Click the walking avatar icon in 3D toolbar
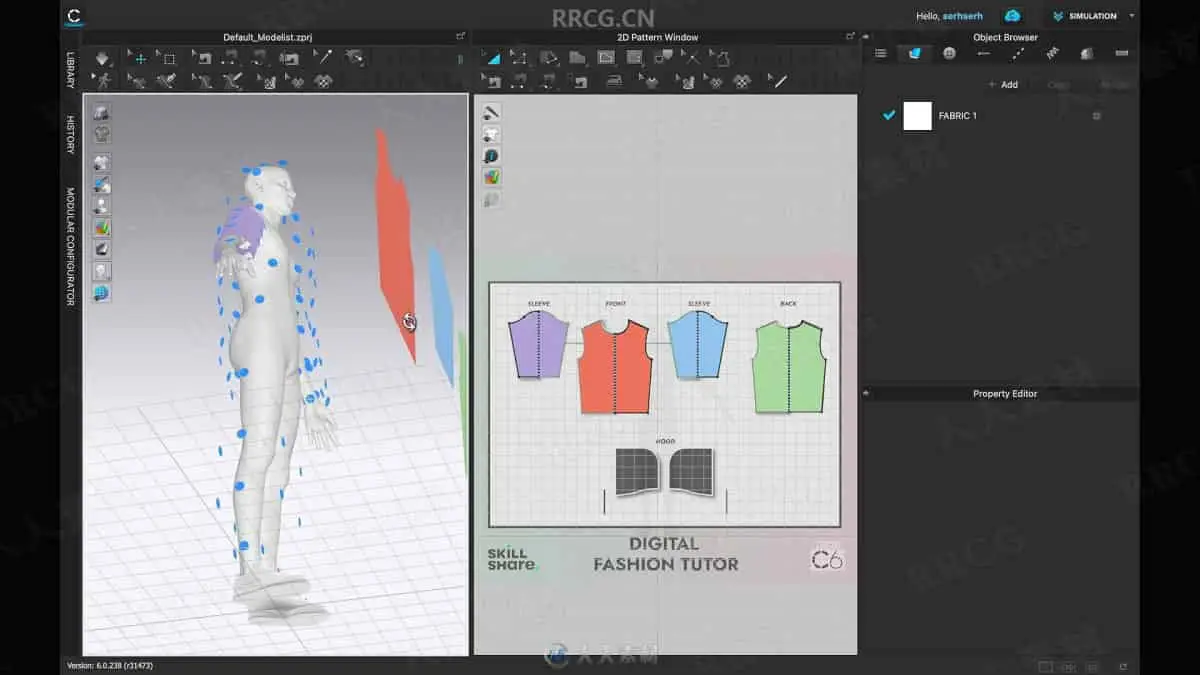This screenshot has height=675, width=1200. pyautogui.click(x=102, y=81)
